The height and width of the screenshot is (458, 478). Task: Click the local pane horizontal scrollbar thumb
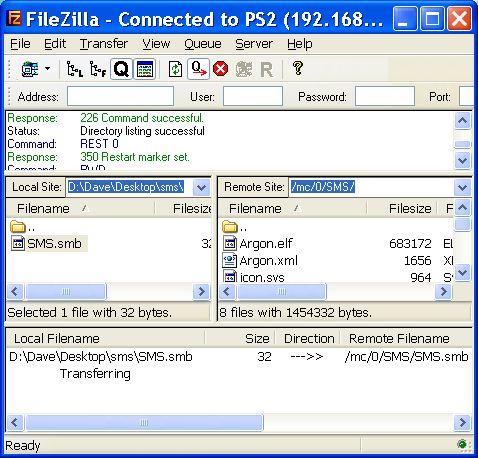tap(66, 292)
